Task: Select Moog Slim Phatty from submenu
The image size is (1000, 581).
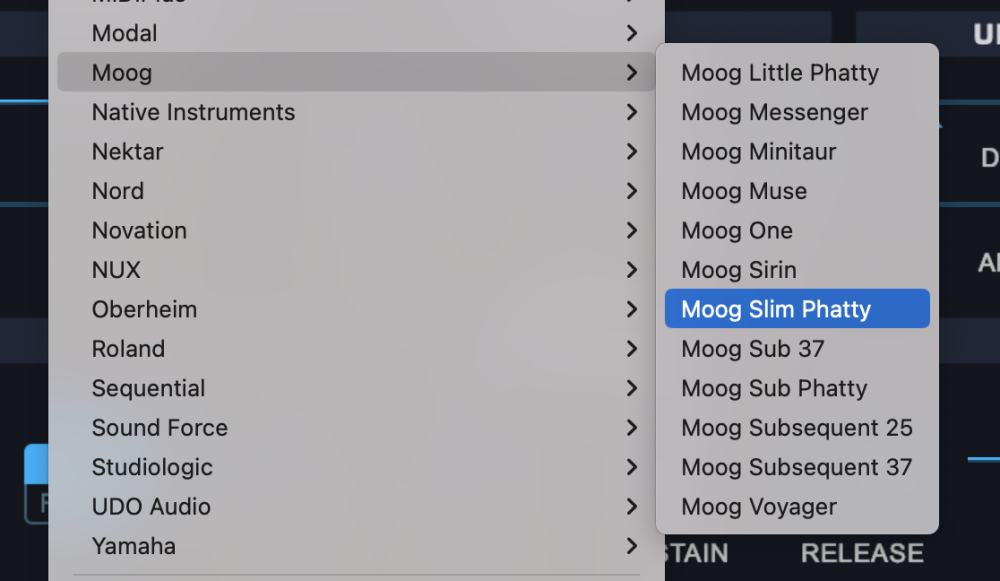Action: tap(776, 309)
